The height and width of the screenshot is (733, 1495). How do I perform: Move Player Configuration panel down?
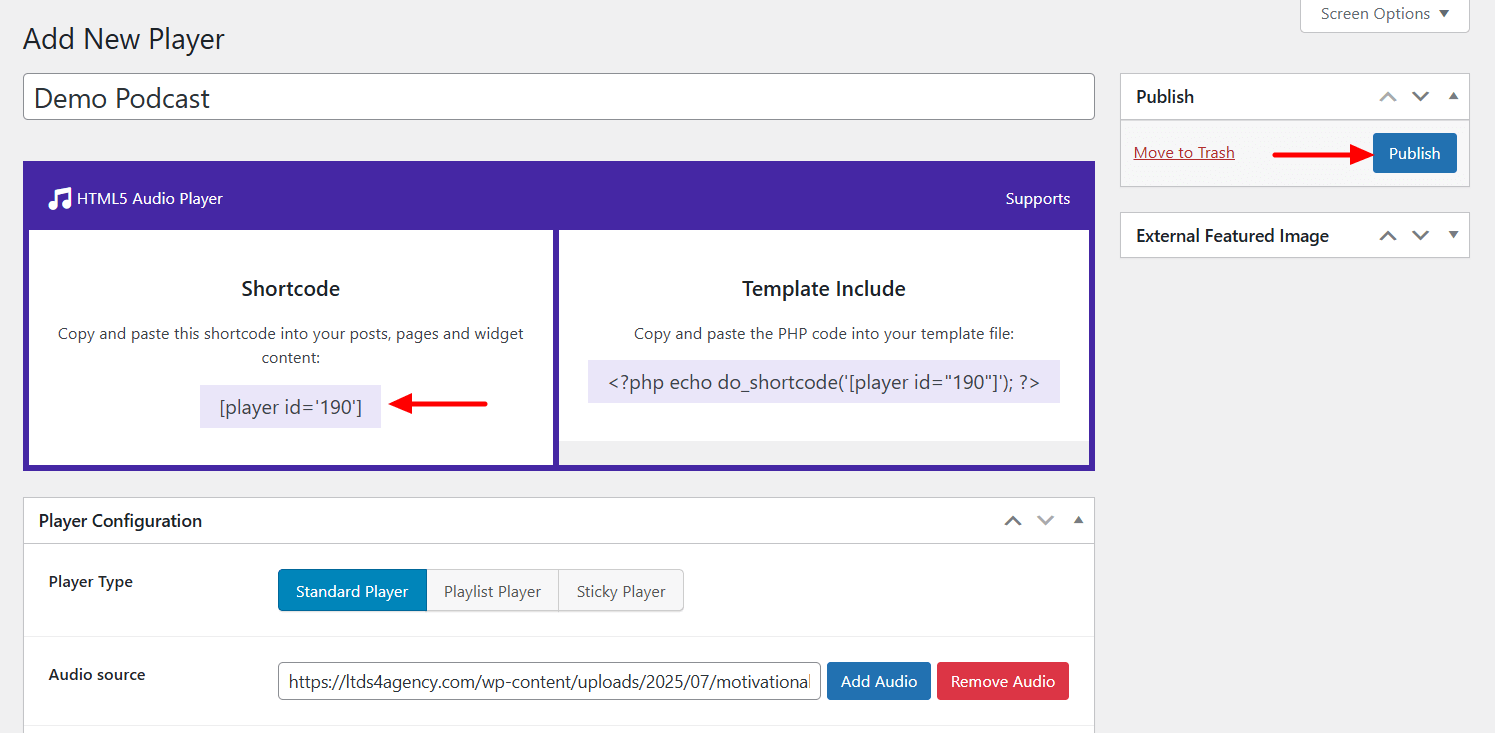(x=1045, y=521)
